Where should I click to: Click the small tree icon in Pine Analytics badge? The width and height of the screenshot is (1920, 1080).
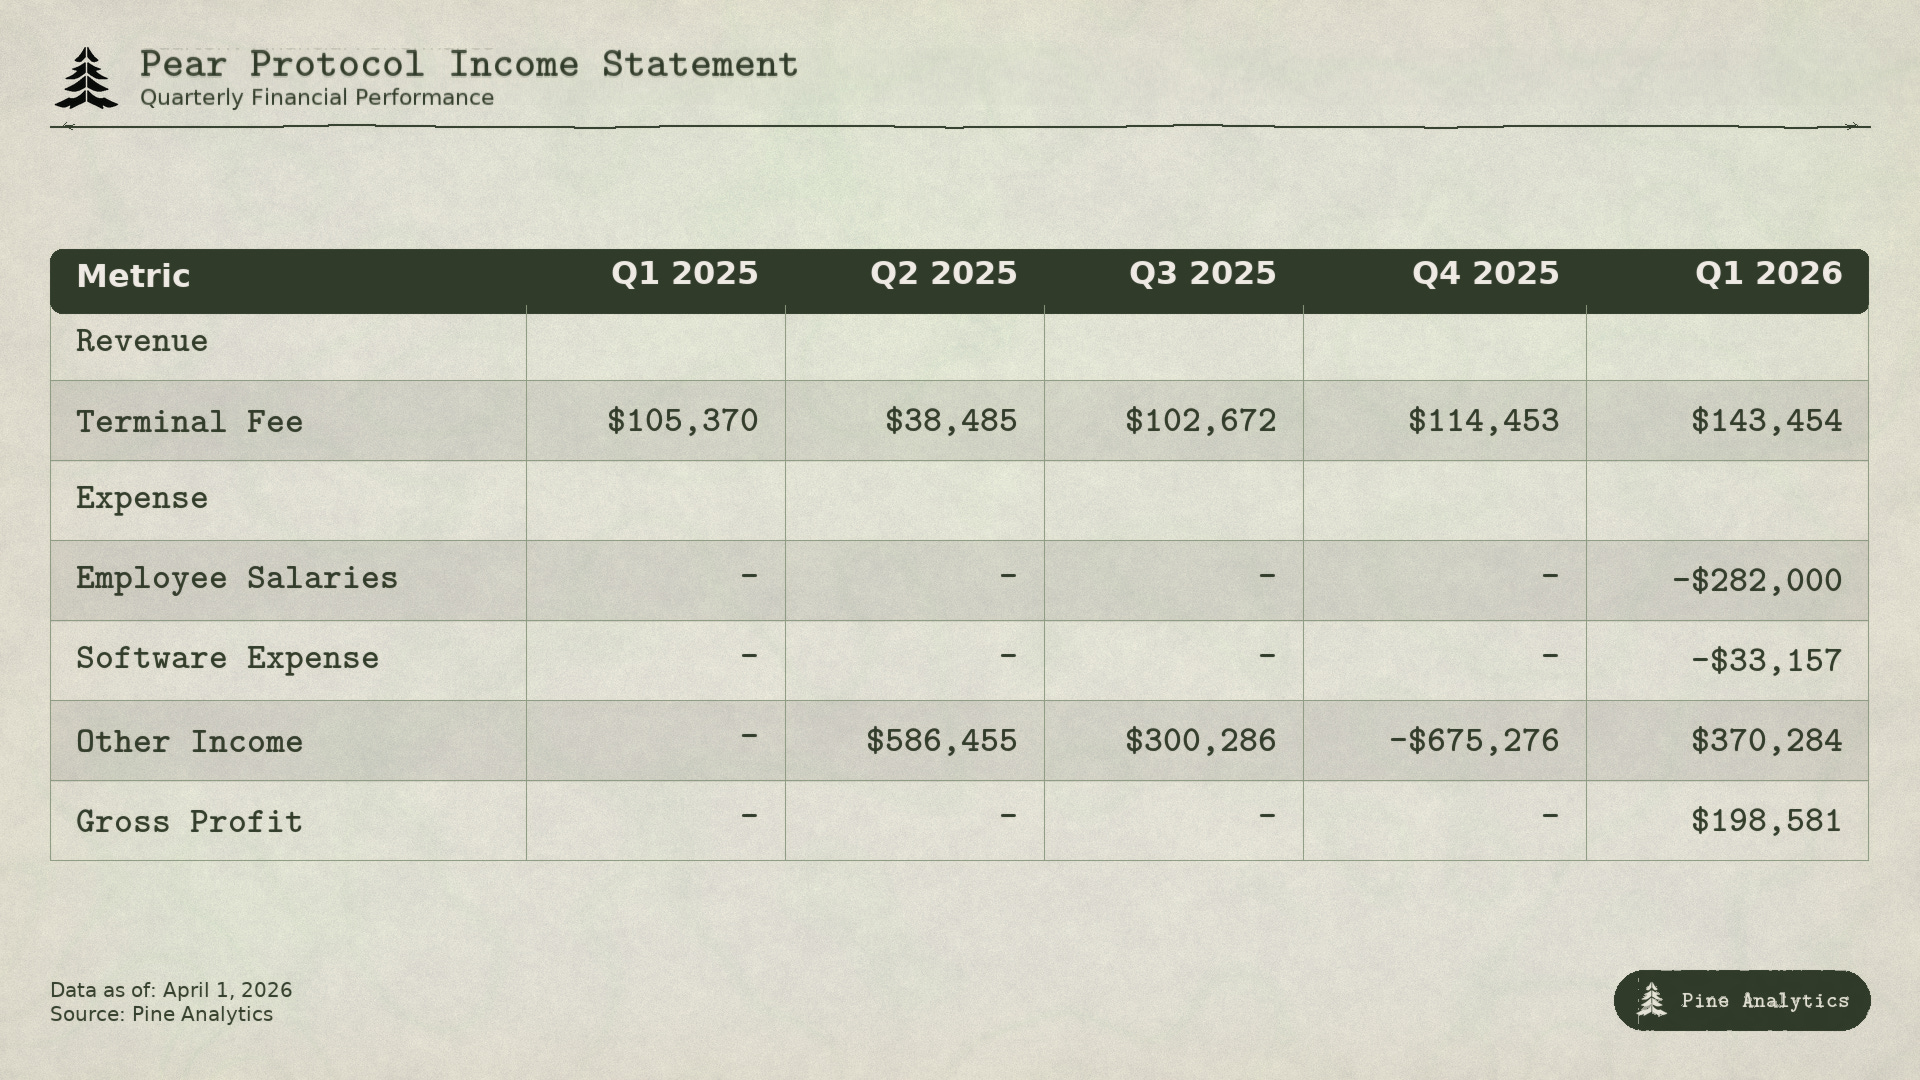1651,1000
